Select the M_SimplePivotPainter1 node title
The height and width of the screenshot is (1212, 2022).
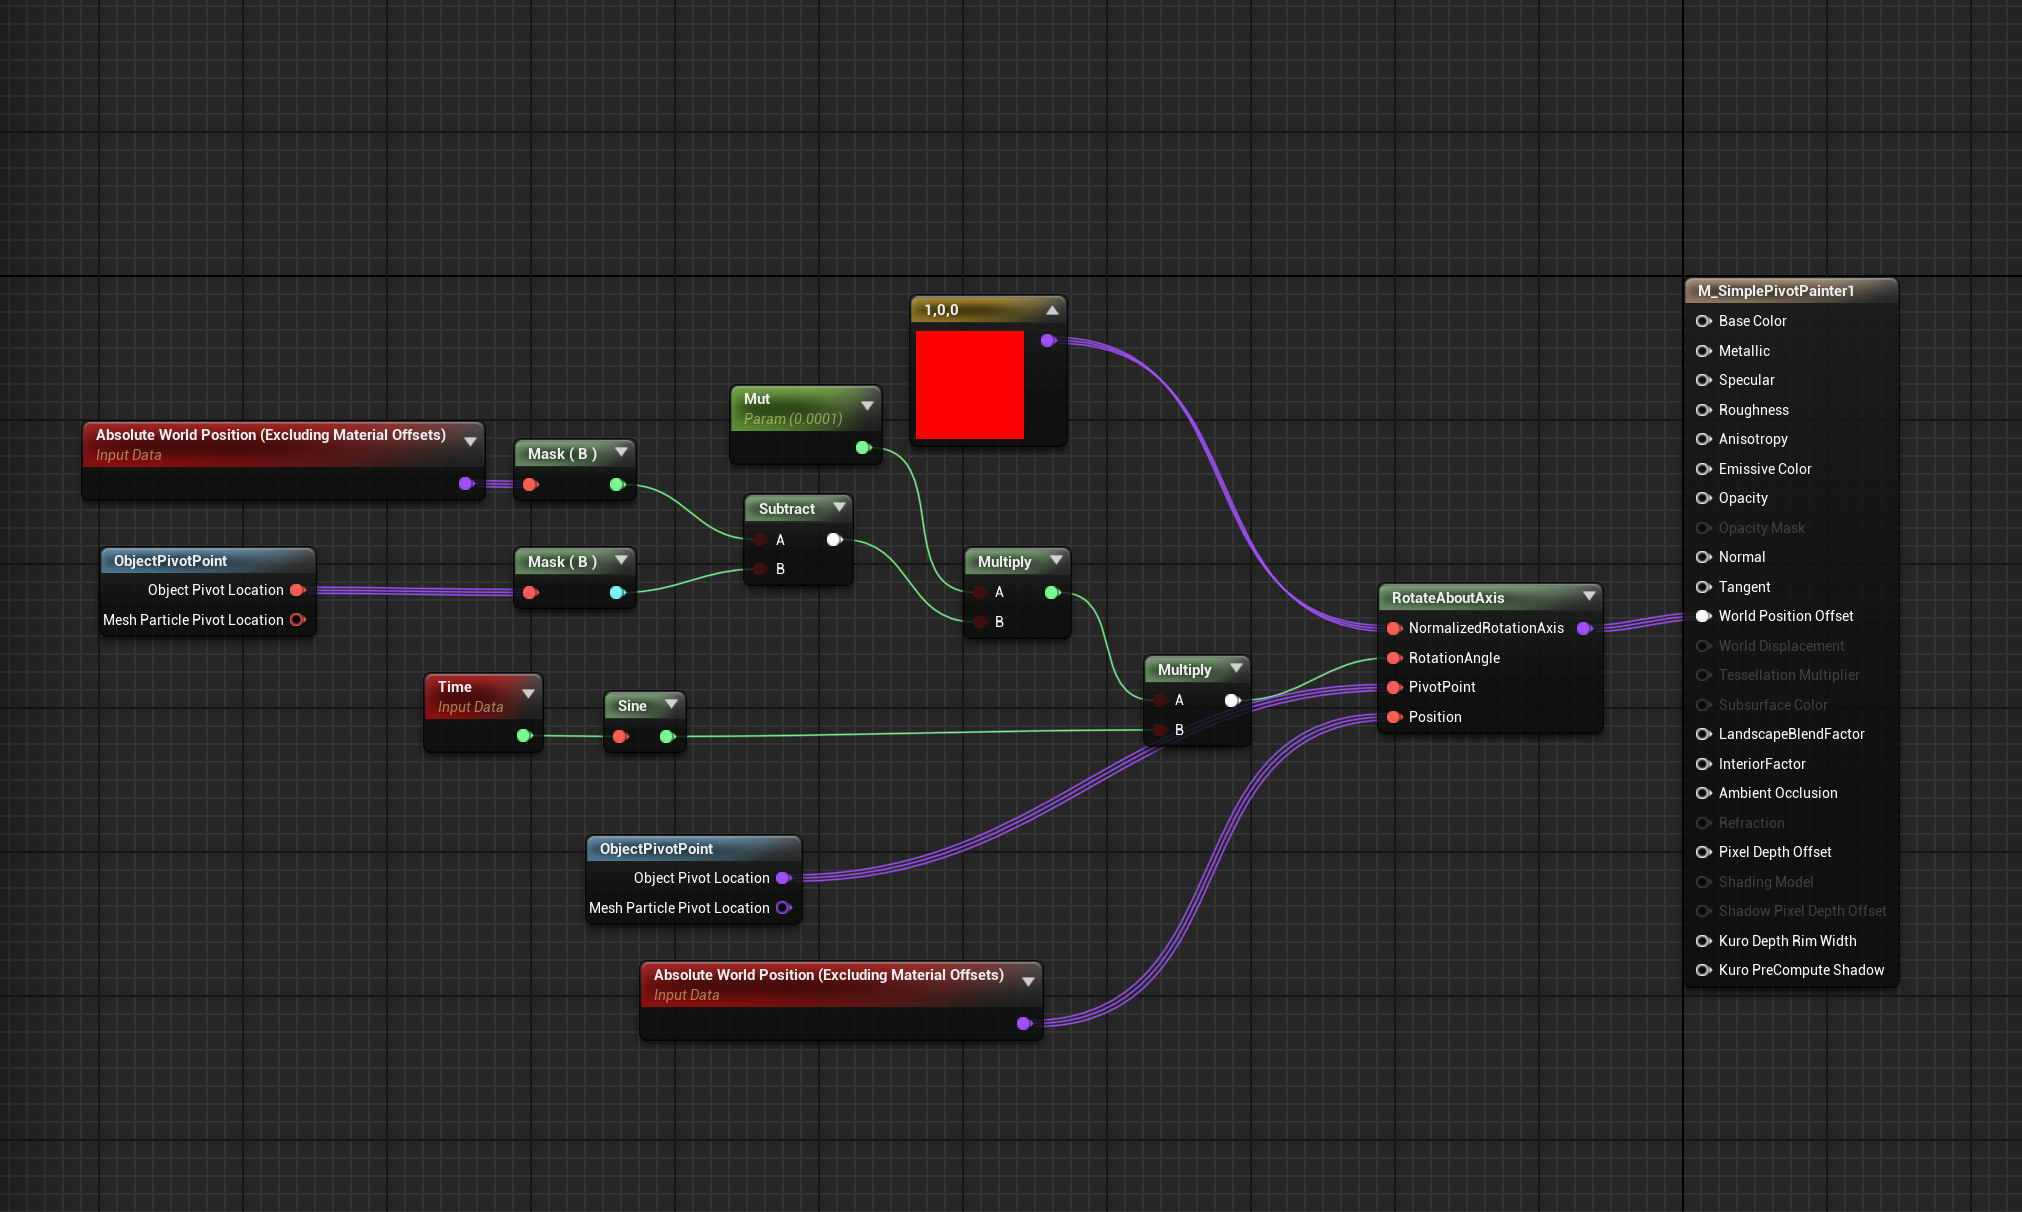click(1775, 291)
